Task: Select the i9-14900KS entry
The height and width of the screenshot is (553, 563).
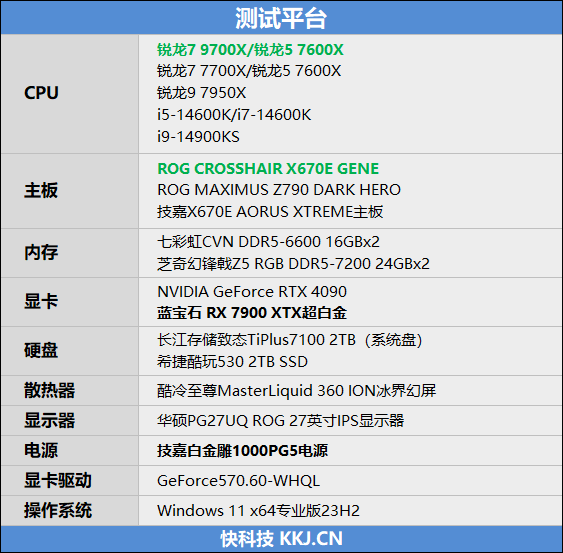Action: 198,137
